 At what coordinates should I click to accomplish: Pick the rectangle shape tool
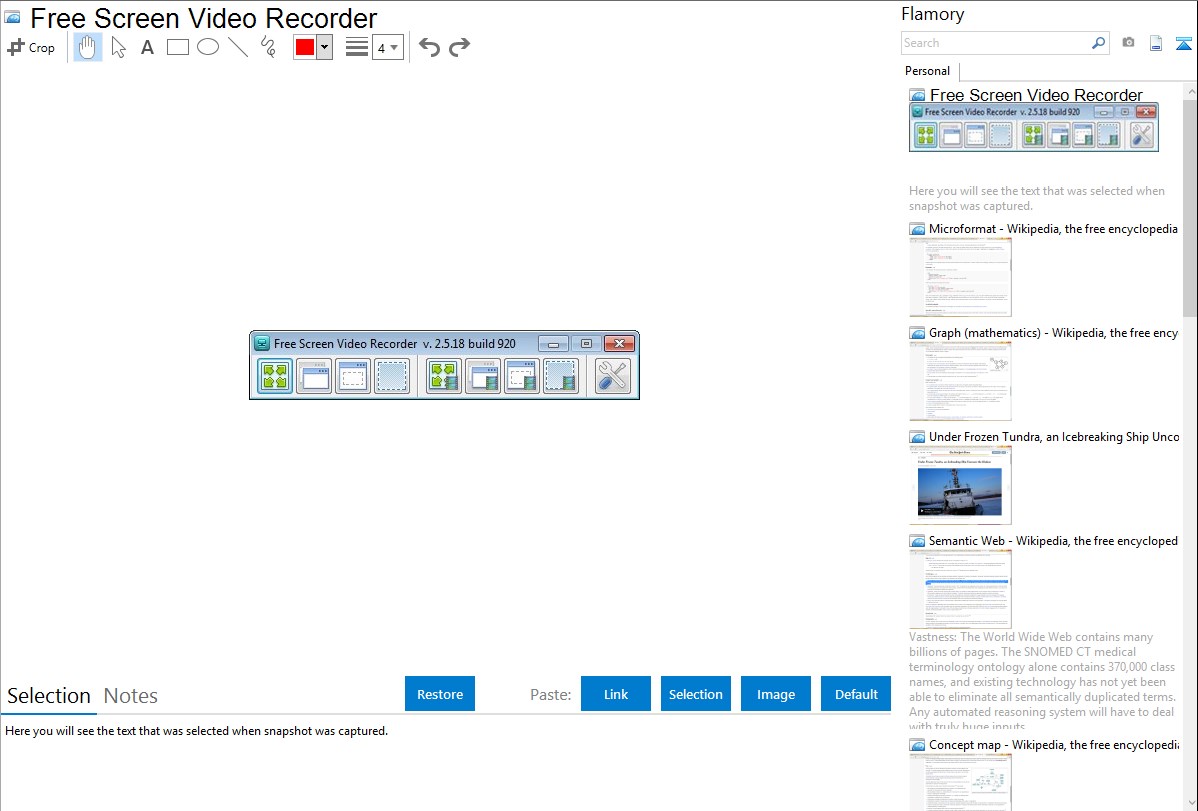point(177,47)
